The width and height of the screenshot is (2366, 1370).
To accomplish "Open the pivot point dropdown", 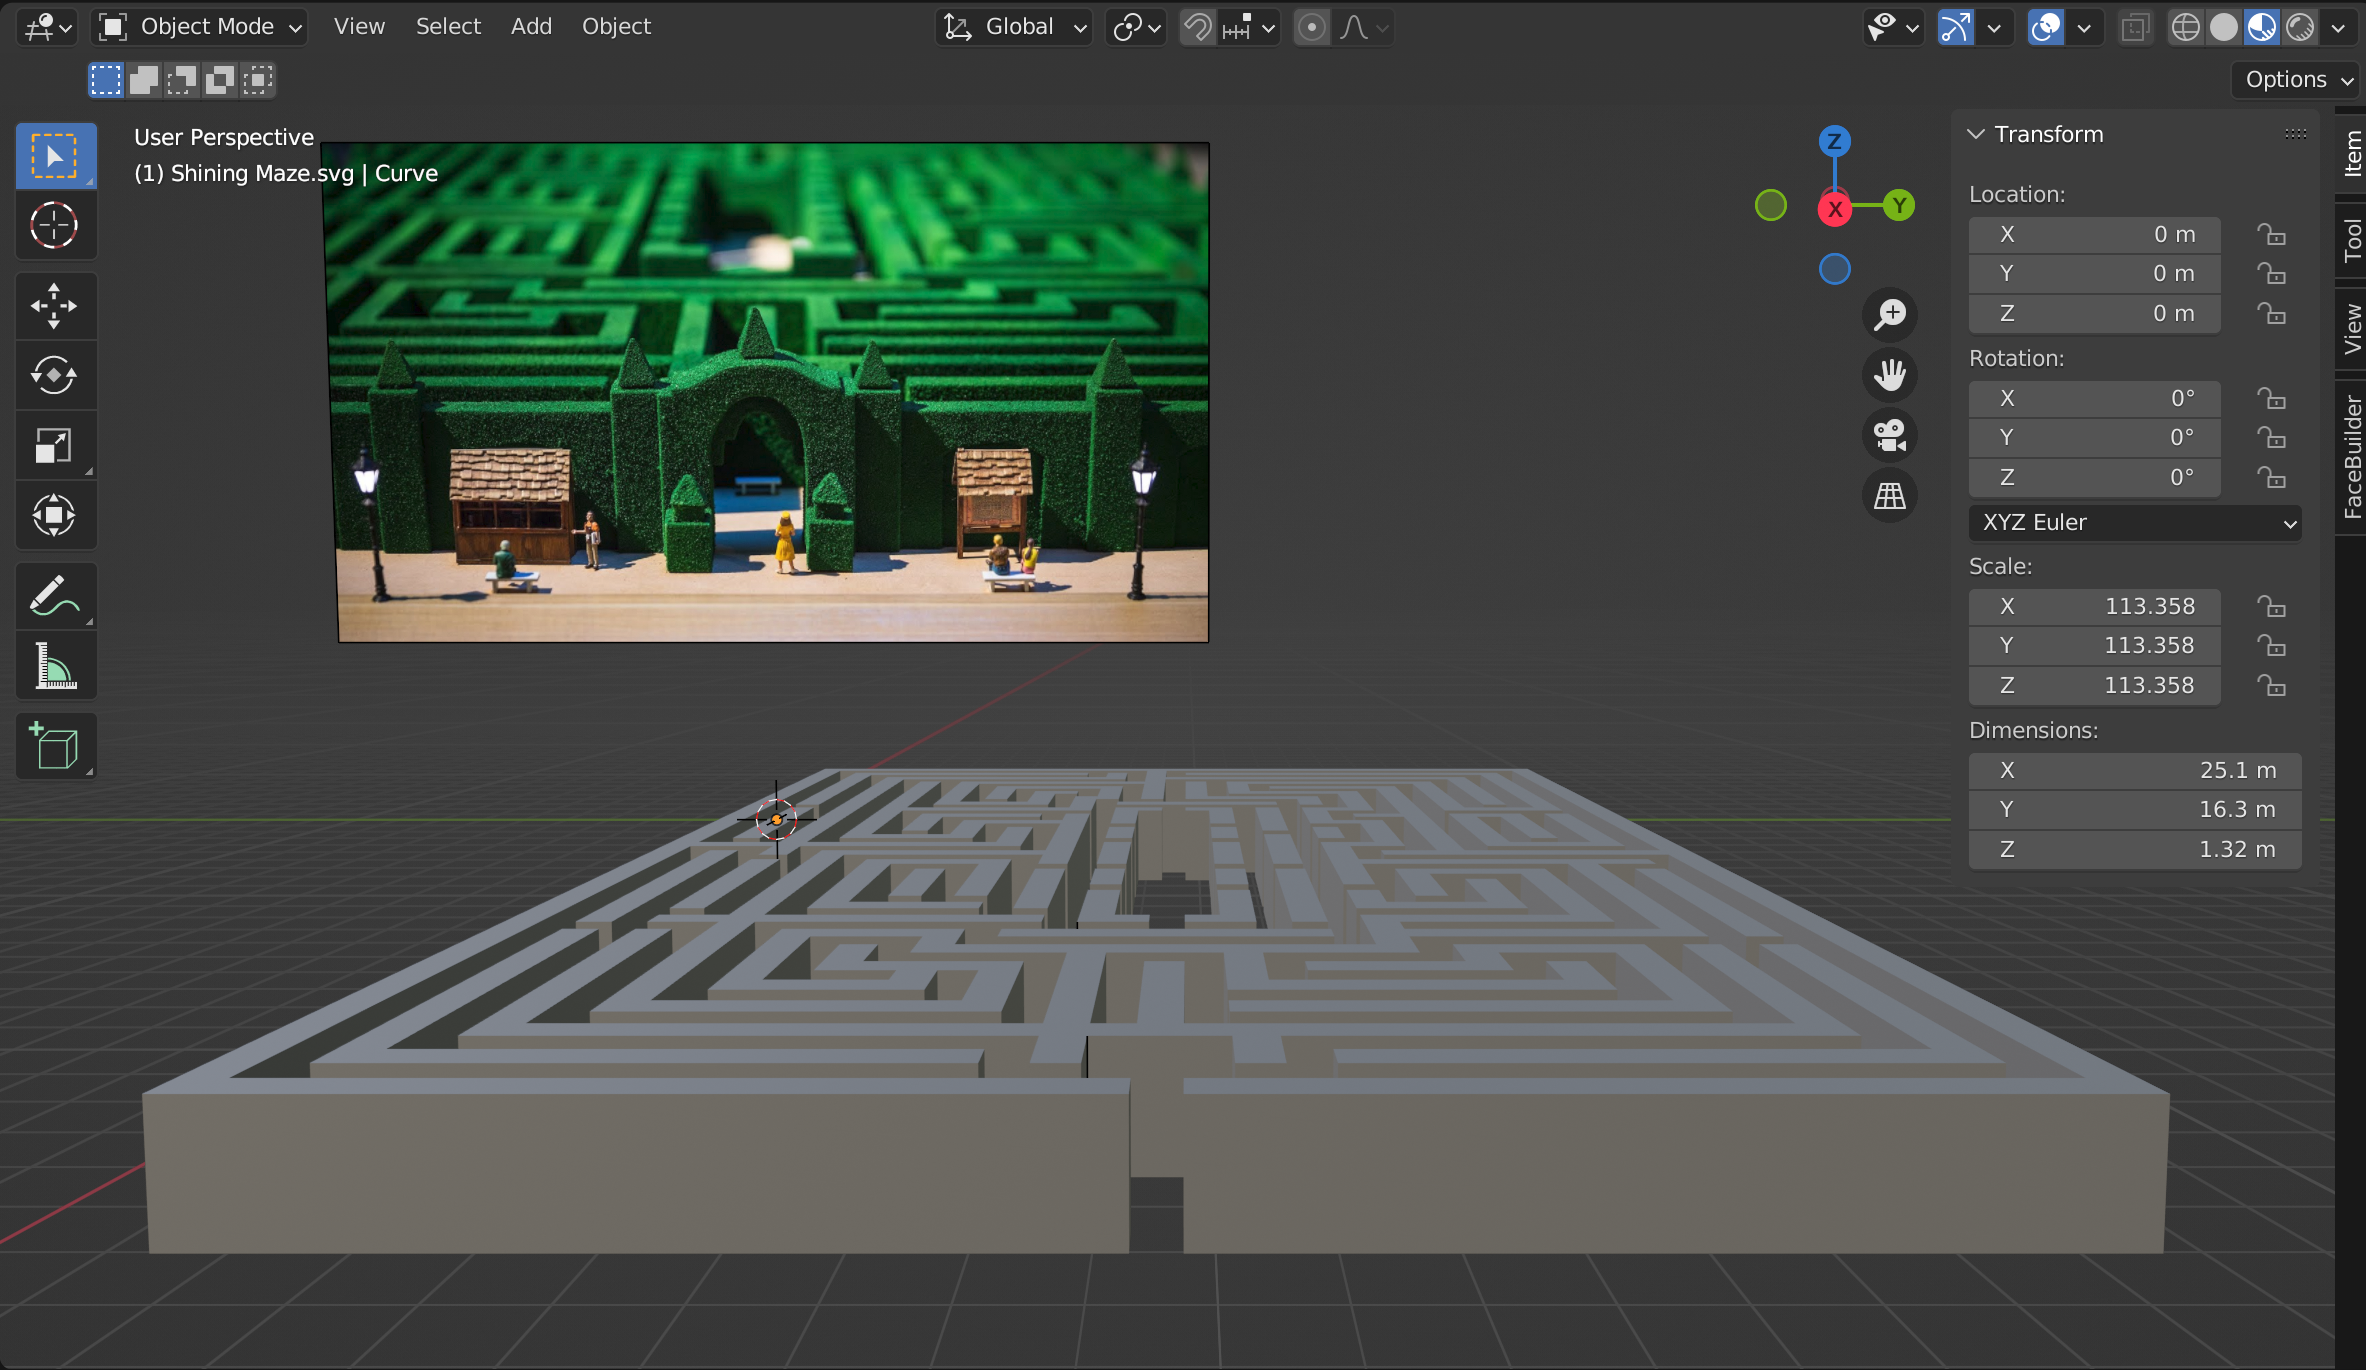I will pyautogui.click(x=1136, y=27).
